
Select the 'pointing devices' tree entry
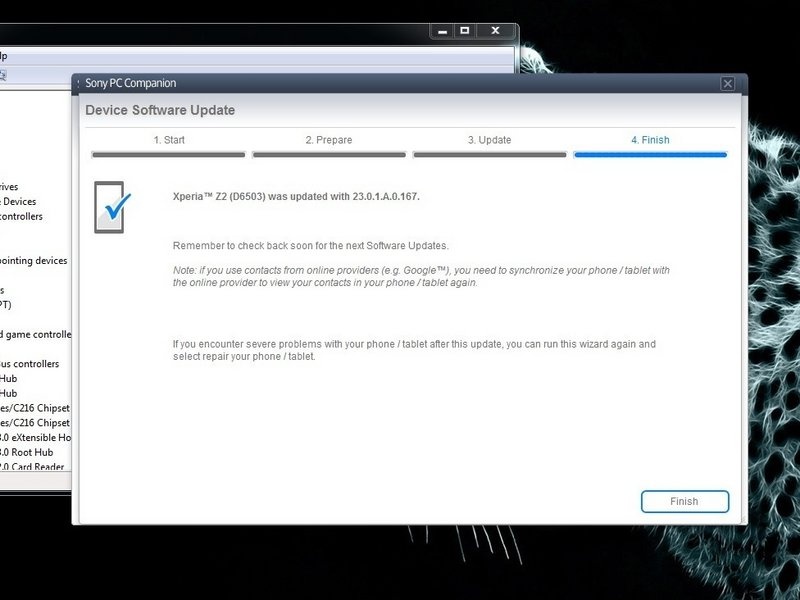[x=34, y=261]
